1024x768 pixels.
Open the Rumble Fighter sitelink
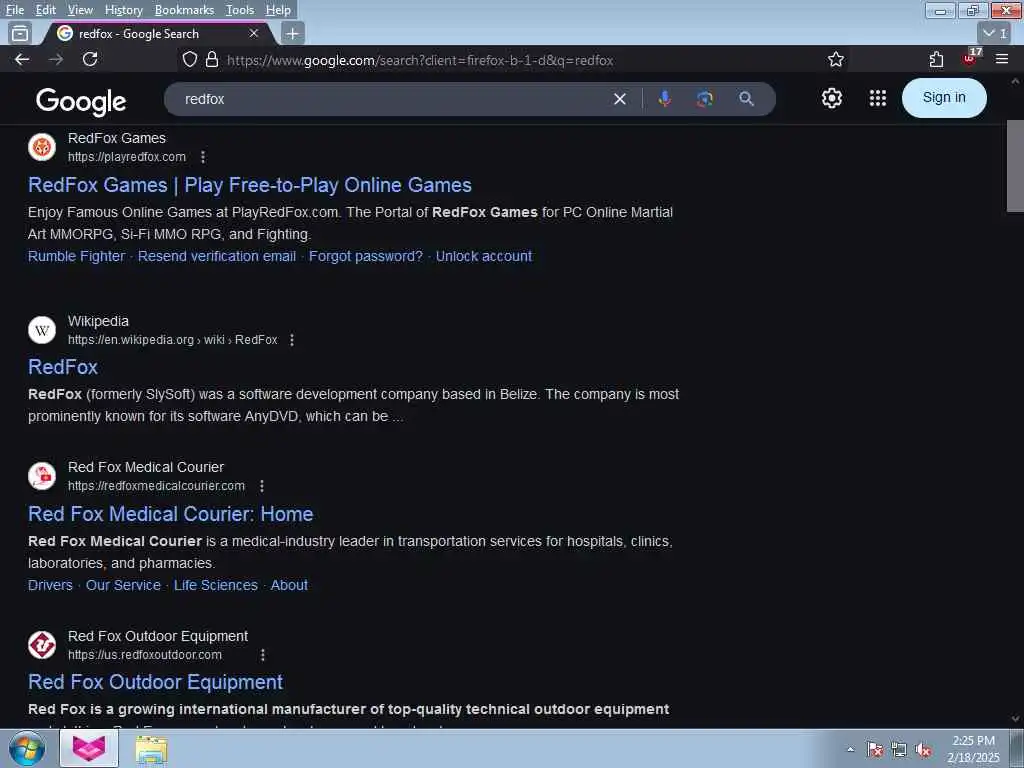(x=76, y=256)
